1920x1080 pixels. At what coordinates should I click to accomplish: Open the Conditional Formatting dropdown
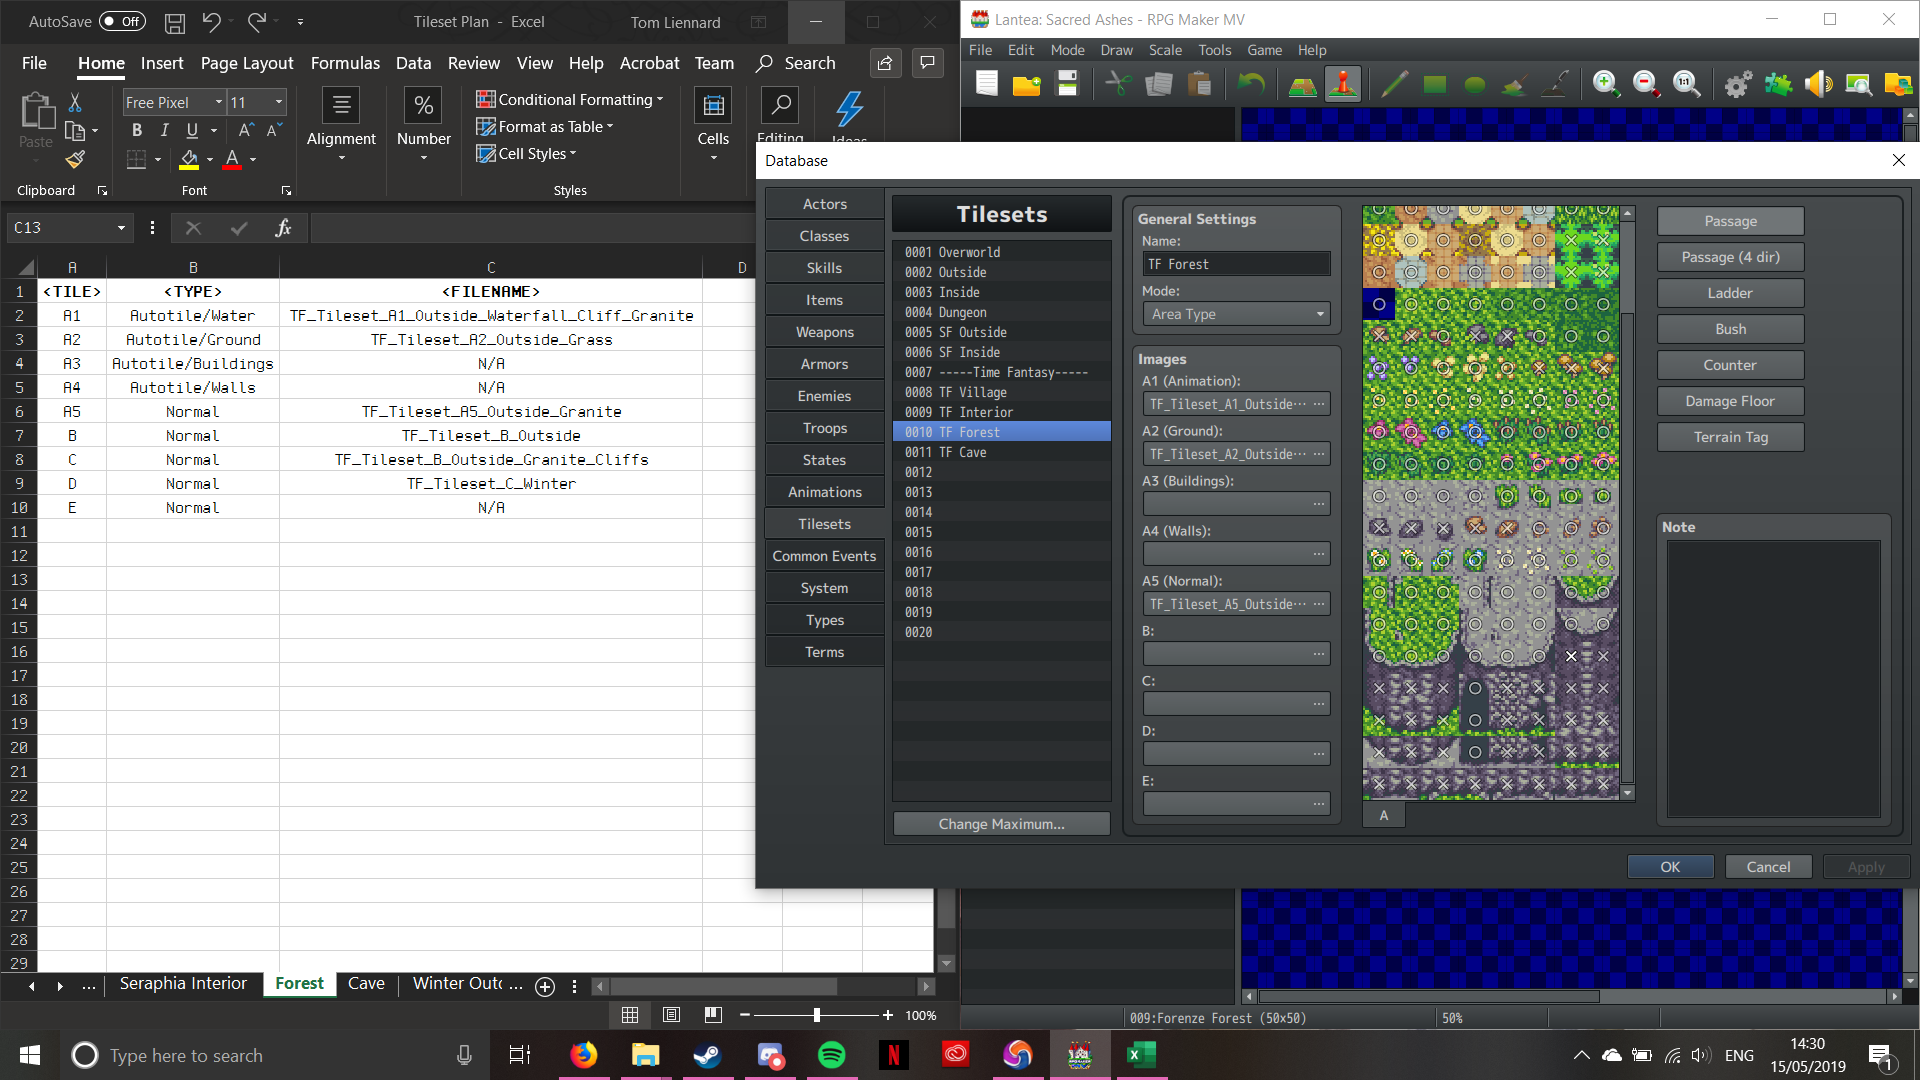point(570,100)
